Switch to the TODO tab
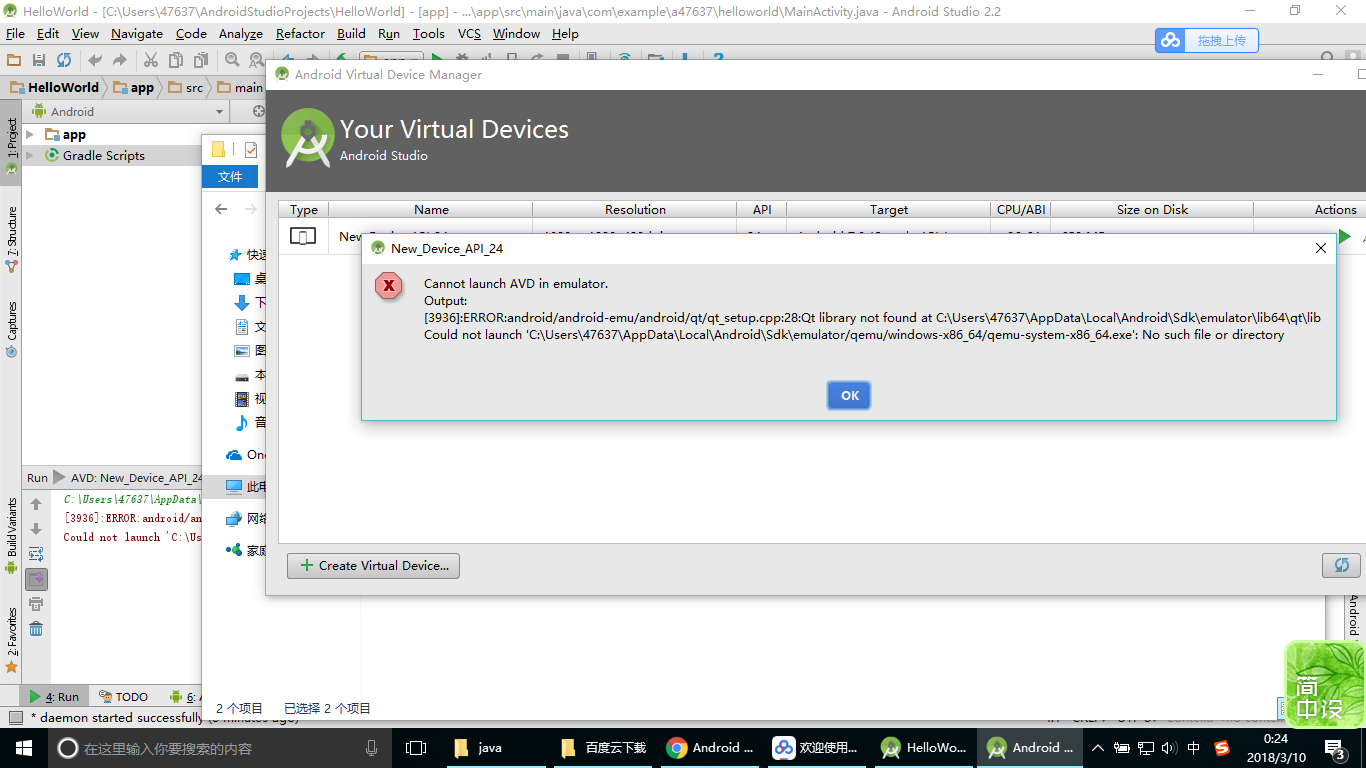The width and height of the screenshot is (1366, 768). tap(122, 697)
